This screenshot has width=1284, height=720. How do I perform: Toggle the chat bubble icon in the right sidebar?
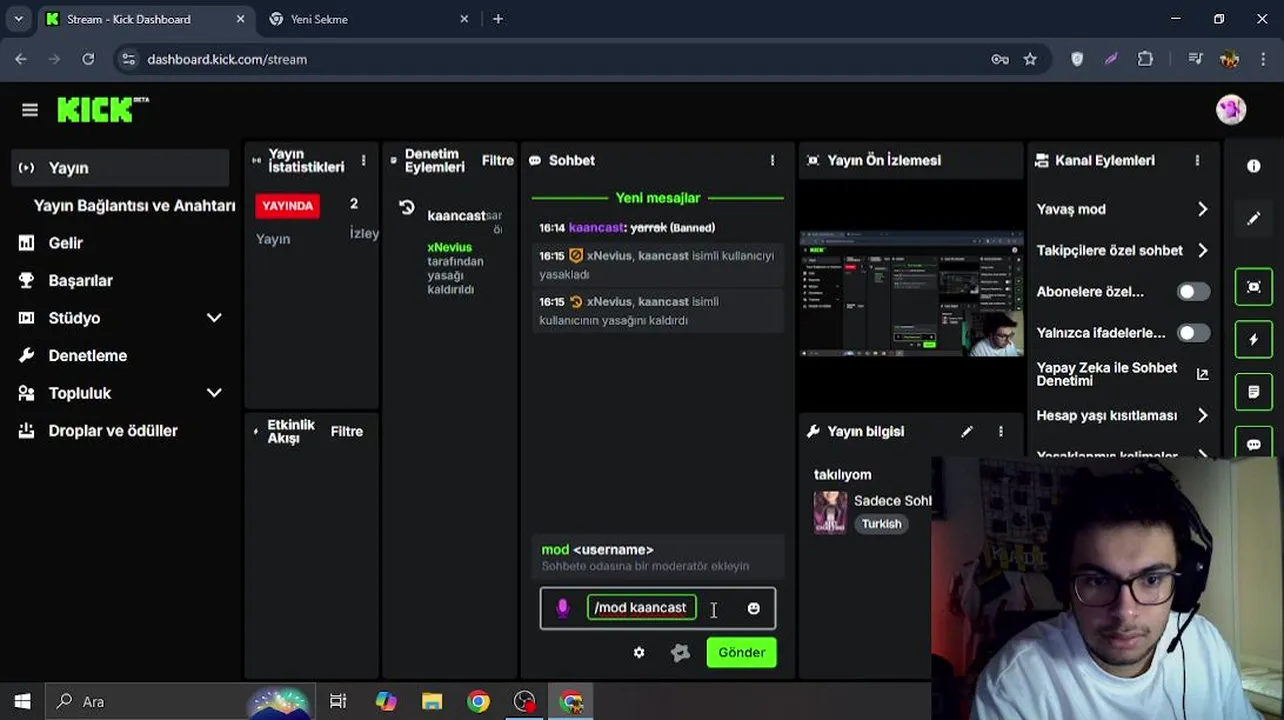tap(1253, 443)
